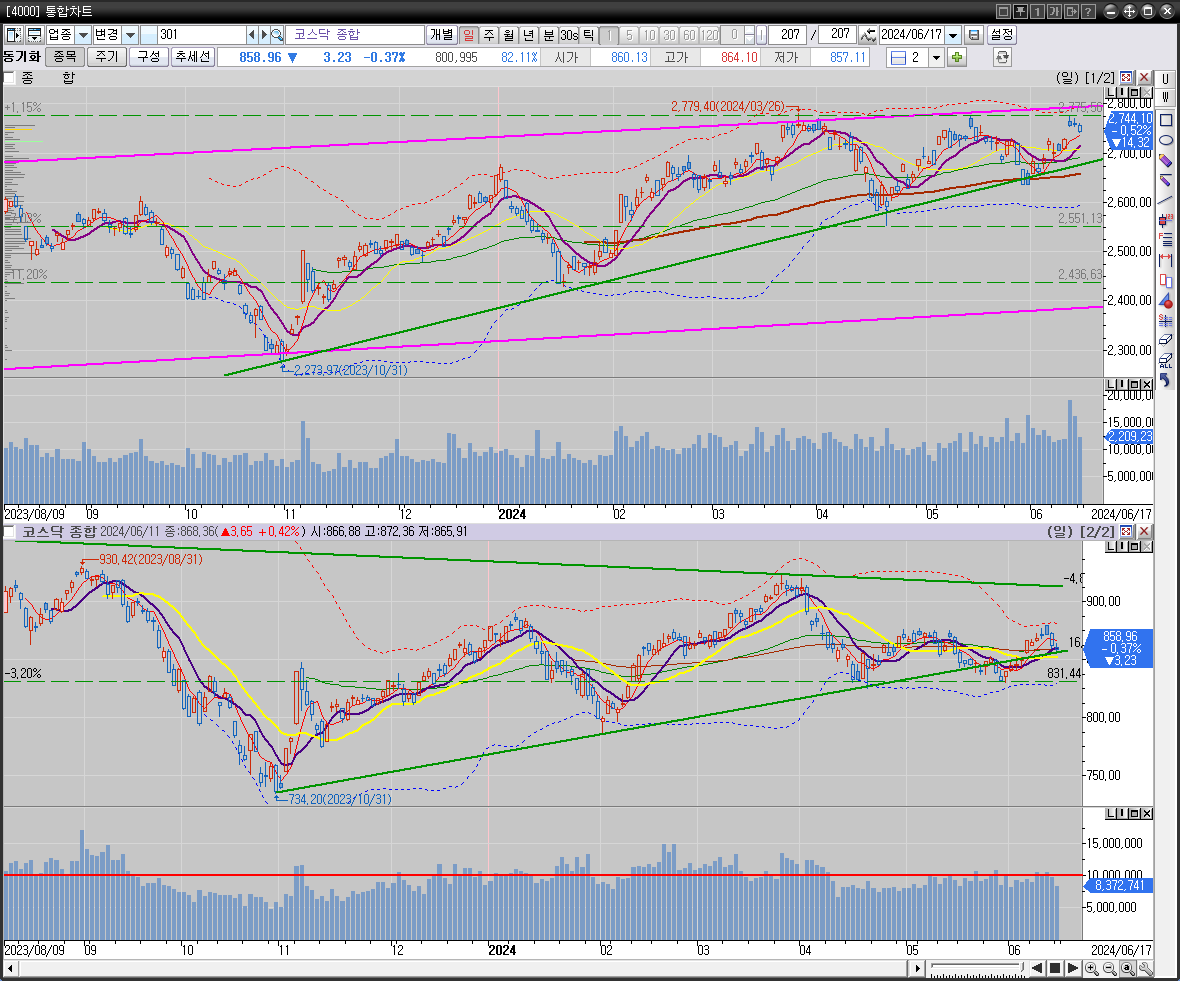
Task: Close the upper chart pane with red X
Action: tap(1144, 77)
